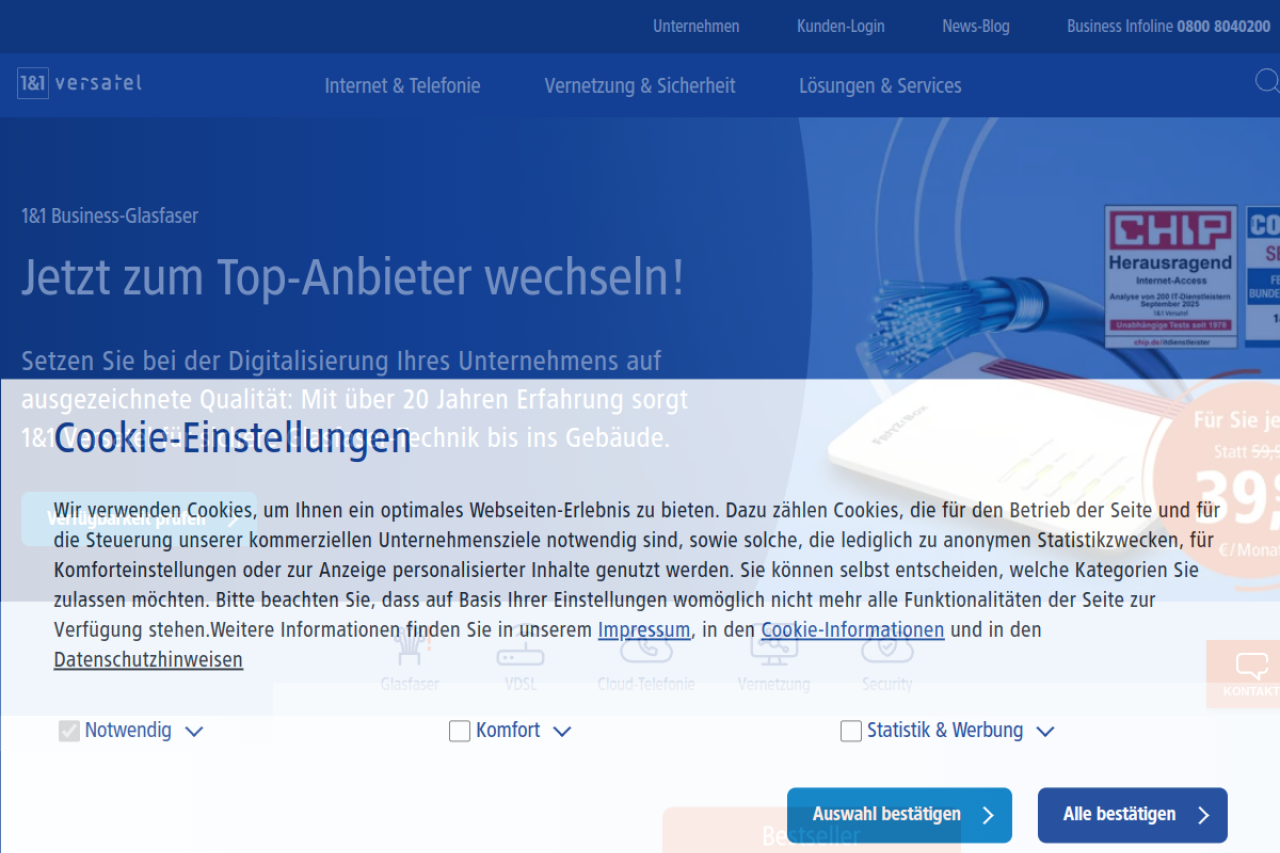The image size is (1280, 853).
Task: Select the Cloud-Telefonie product icon
Action: pyautogui.click(x=646, y=645)
